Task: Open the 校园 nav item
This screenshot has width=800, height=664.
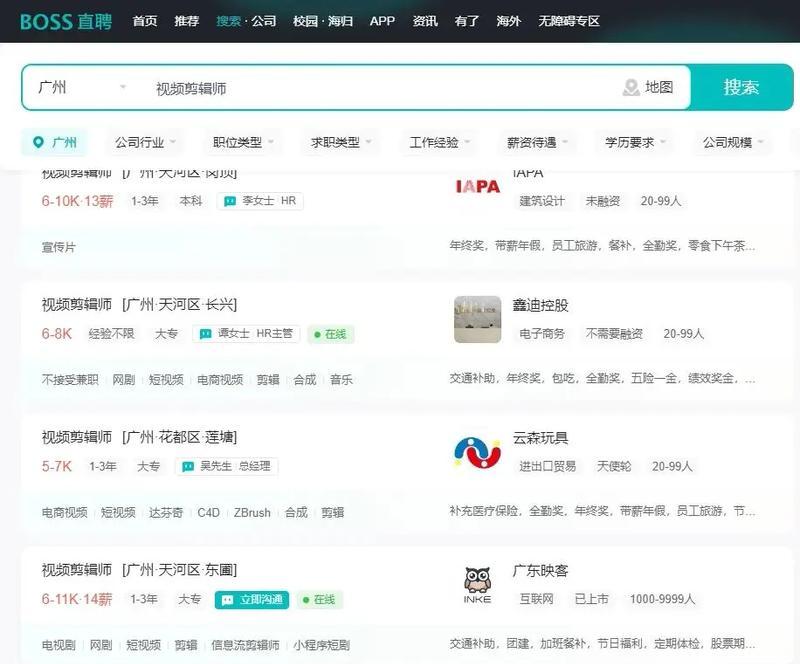Action: (305, 21)
